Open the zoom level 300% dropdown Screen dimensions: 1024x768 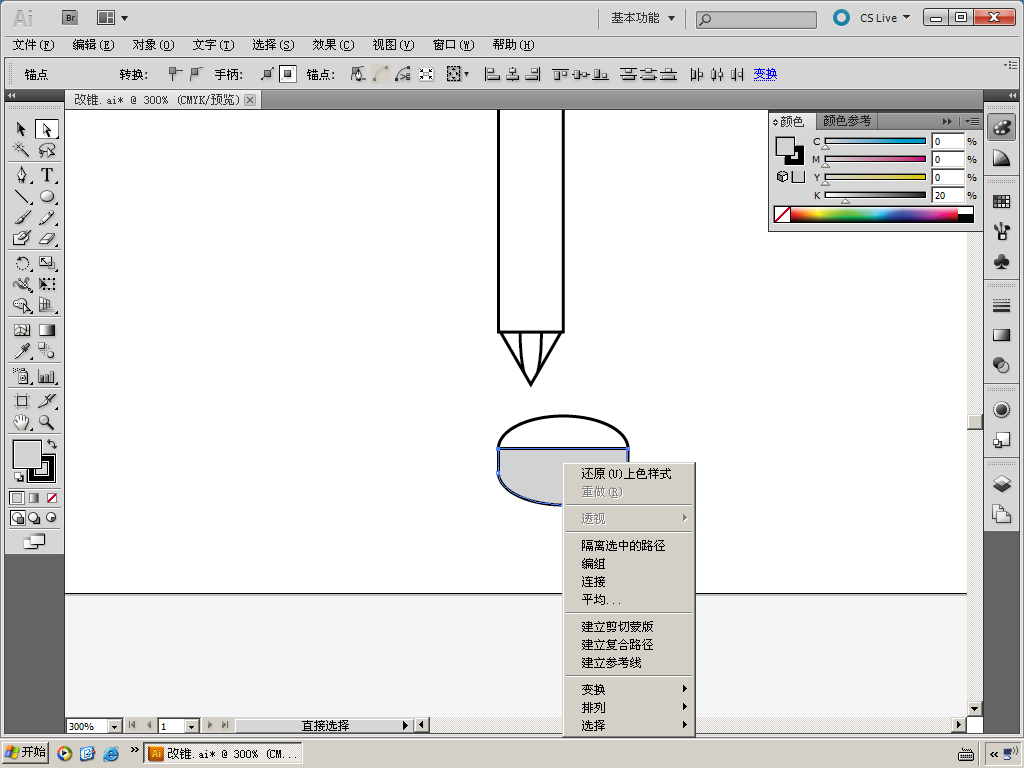[114, 726]
